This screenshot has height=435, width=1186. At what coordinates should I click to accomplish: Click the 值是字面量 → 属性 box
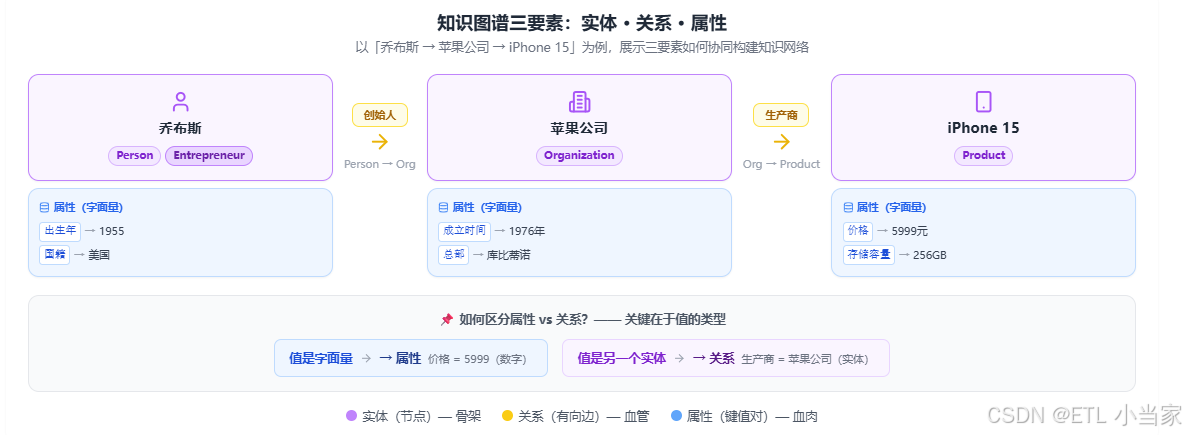[x=411, y=358]
